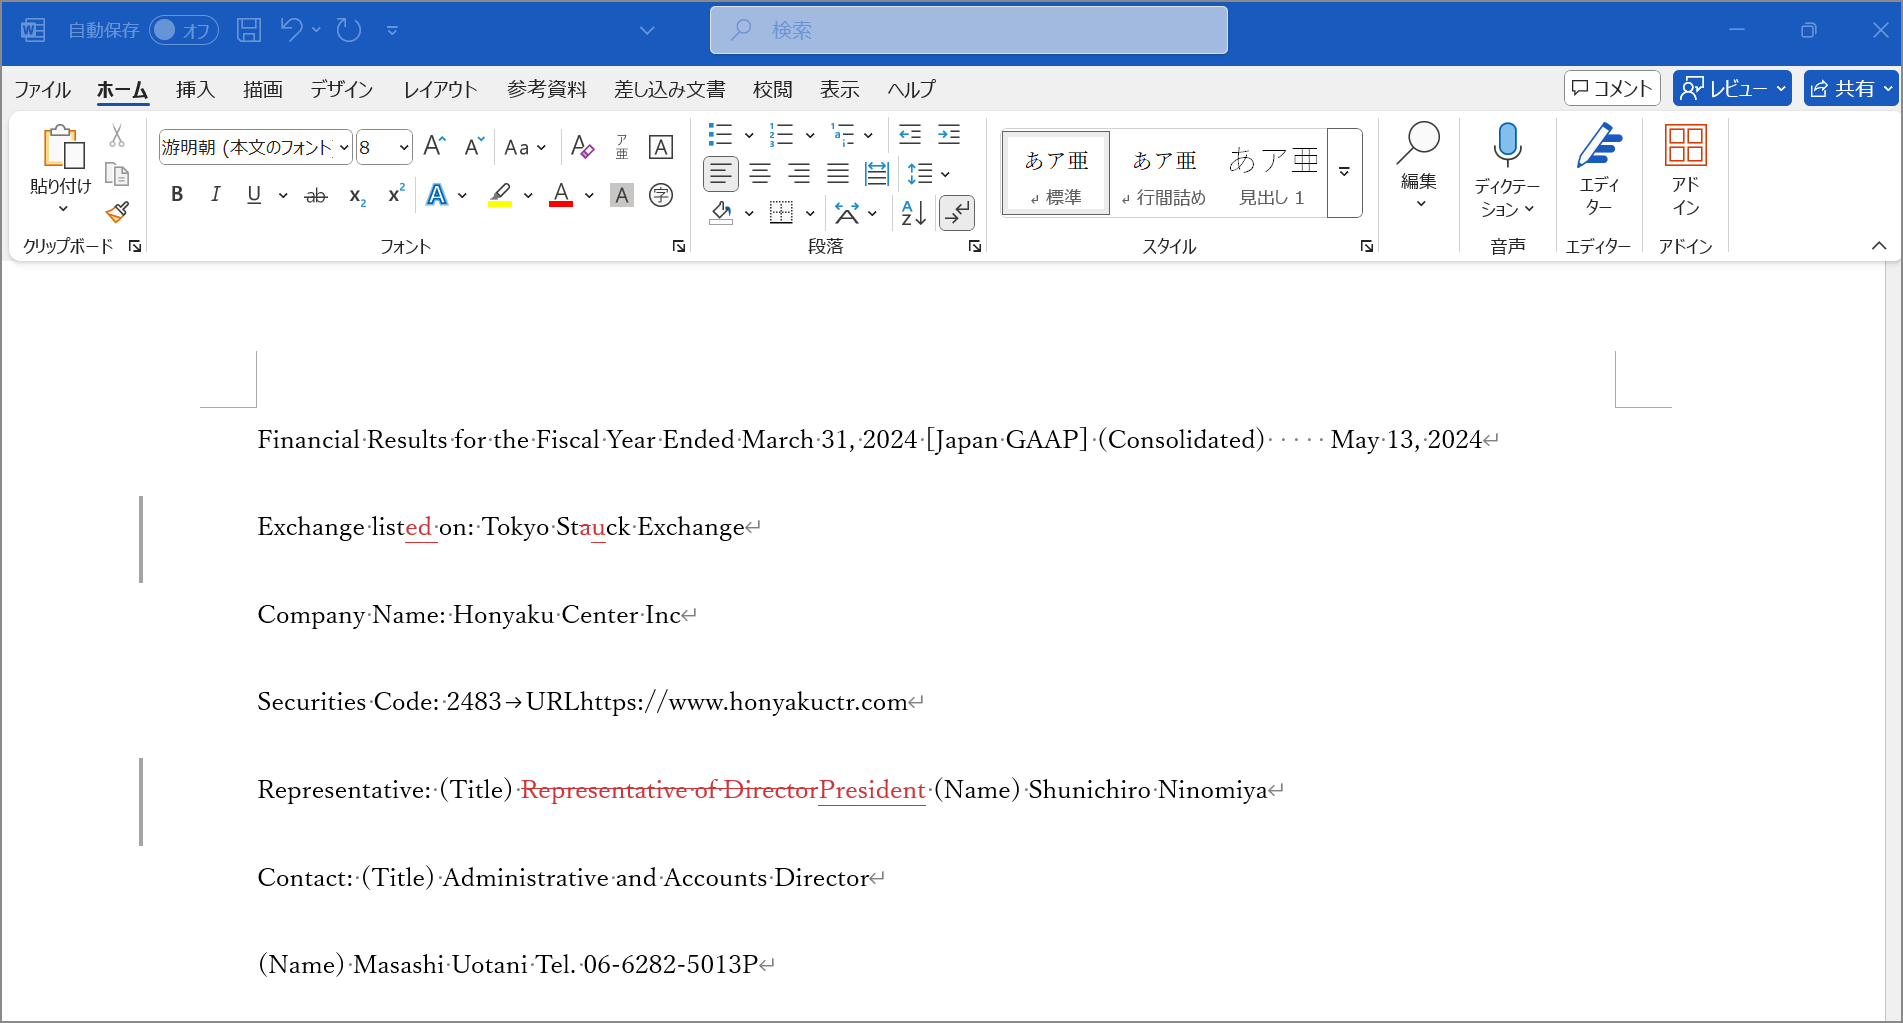The width and height of the screenshot is (1903, 1023).
Task: Click the 共有 share button
Action: click(1851, 88)
